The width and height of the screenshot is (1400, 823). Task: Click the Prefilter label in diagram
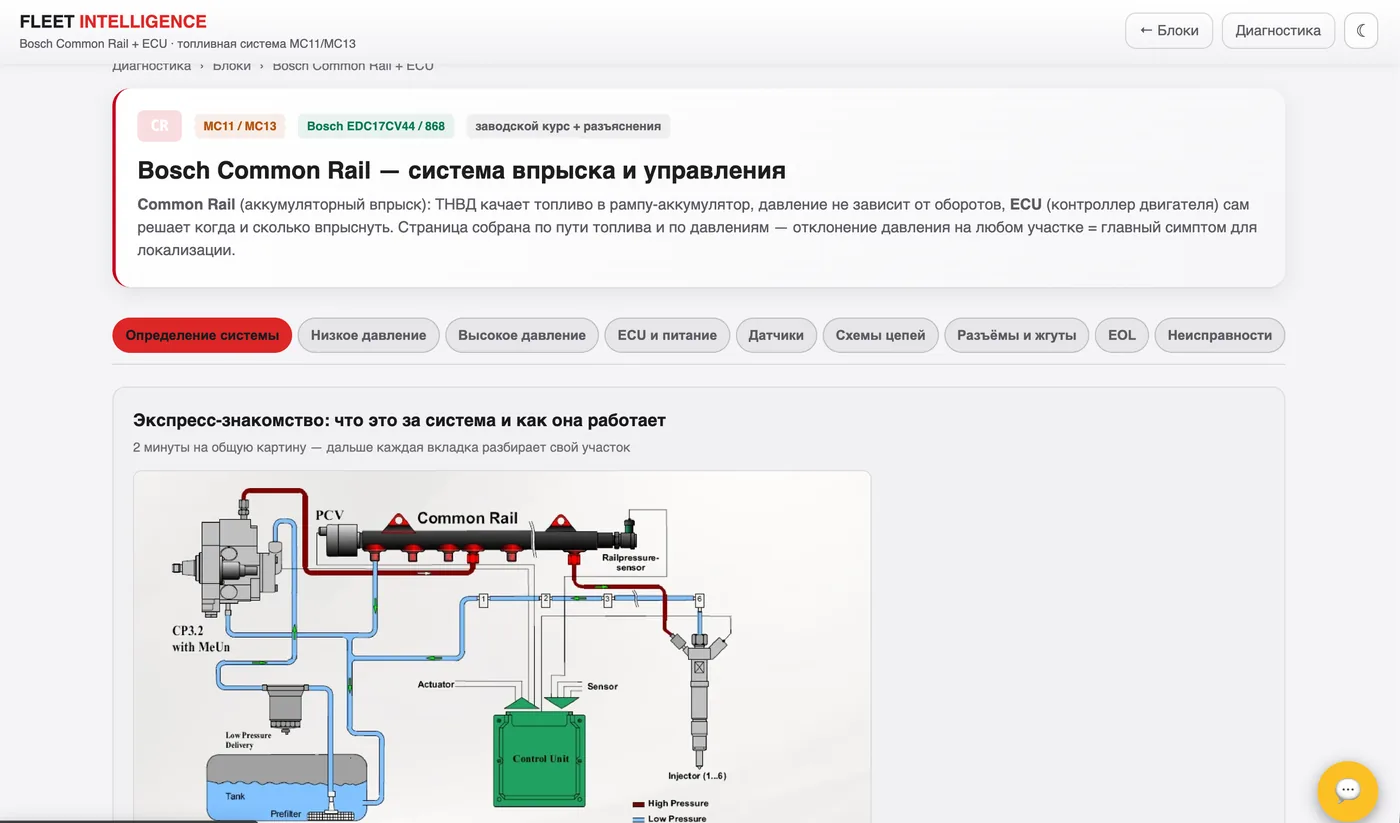coord(285,814)
